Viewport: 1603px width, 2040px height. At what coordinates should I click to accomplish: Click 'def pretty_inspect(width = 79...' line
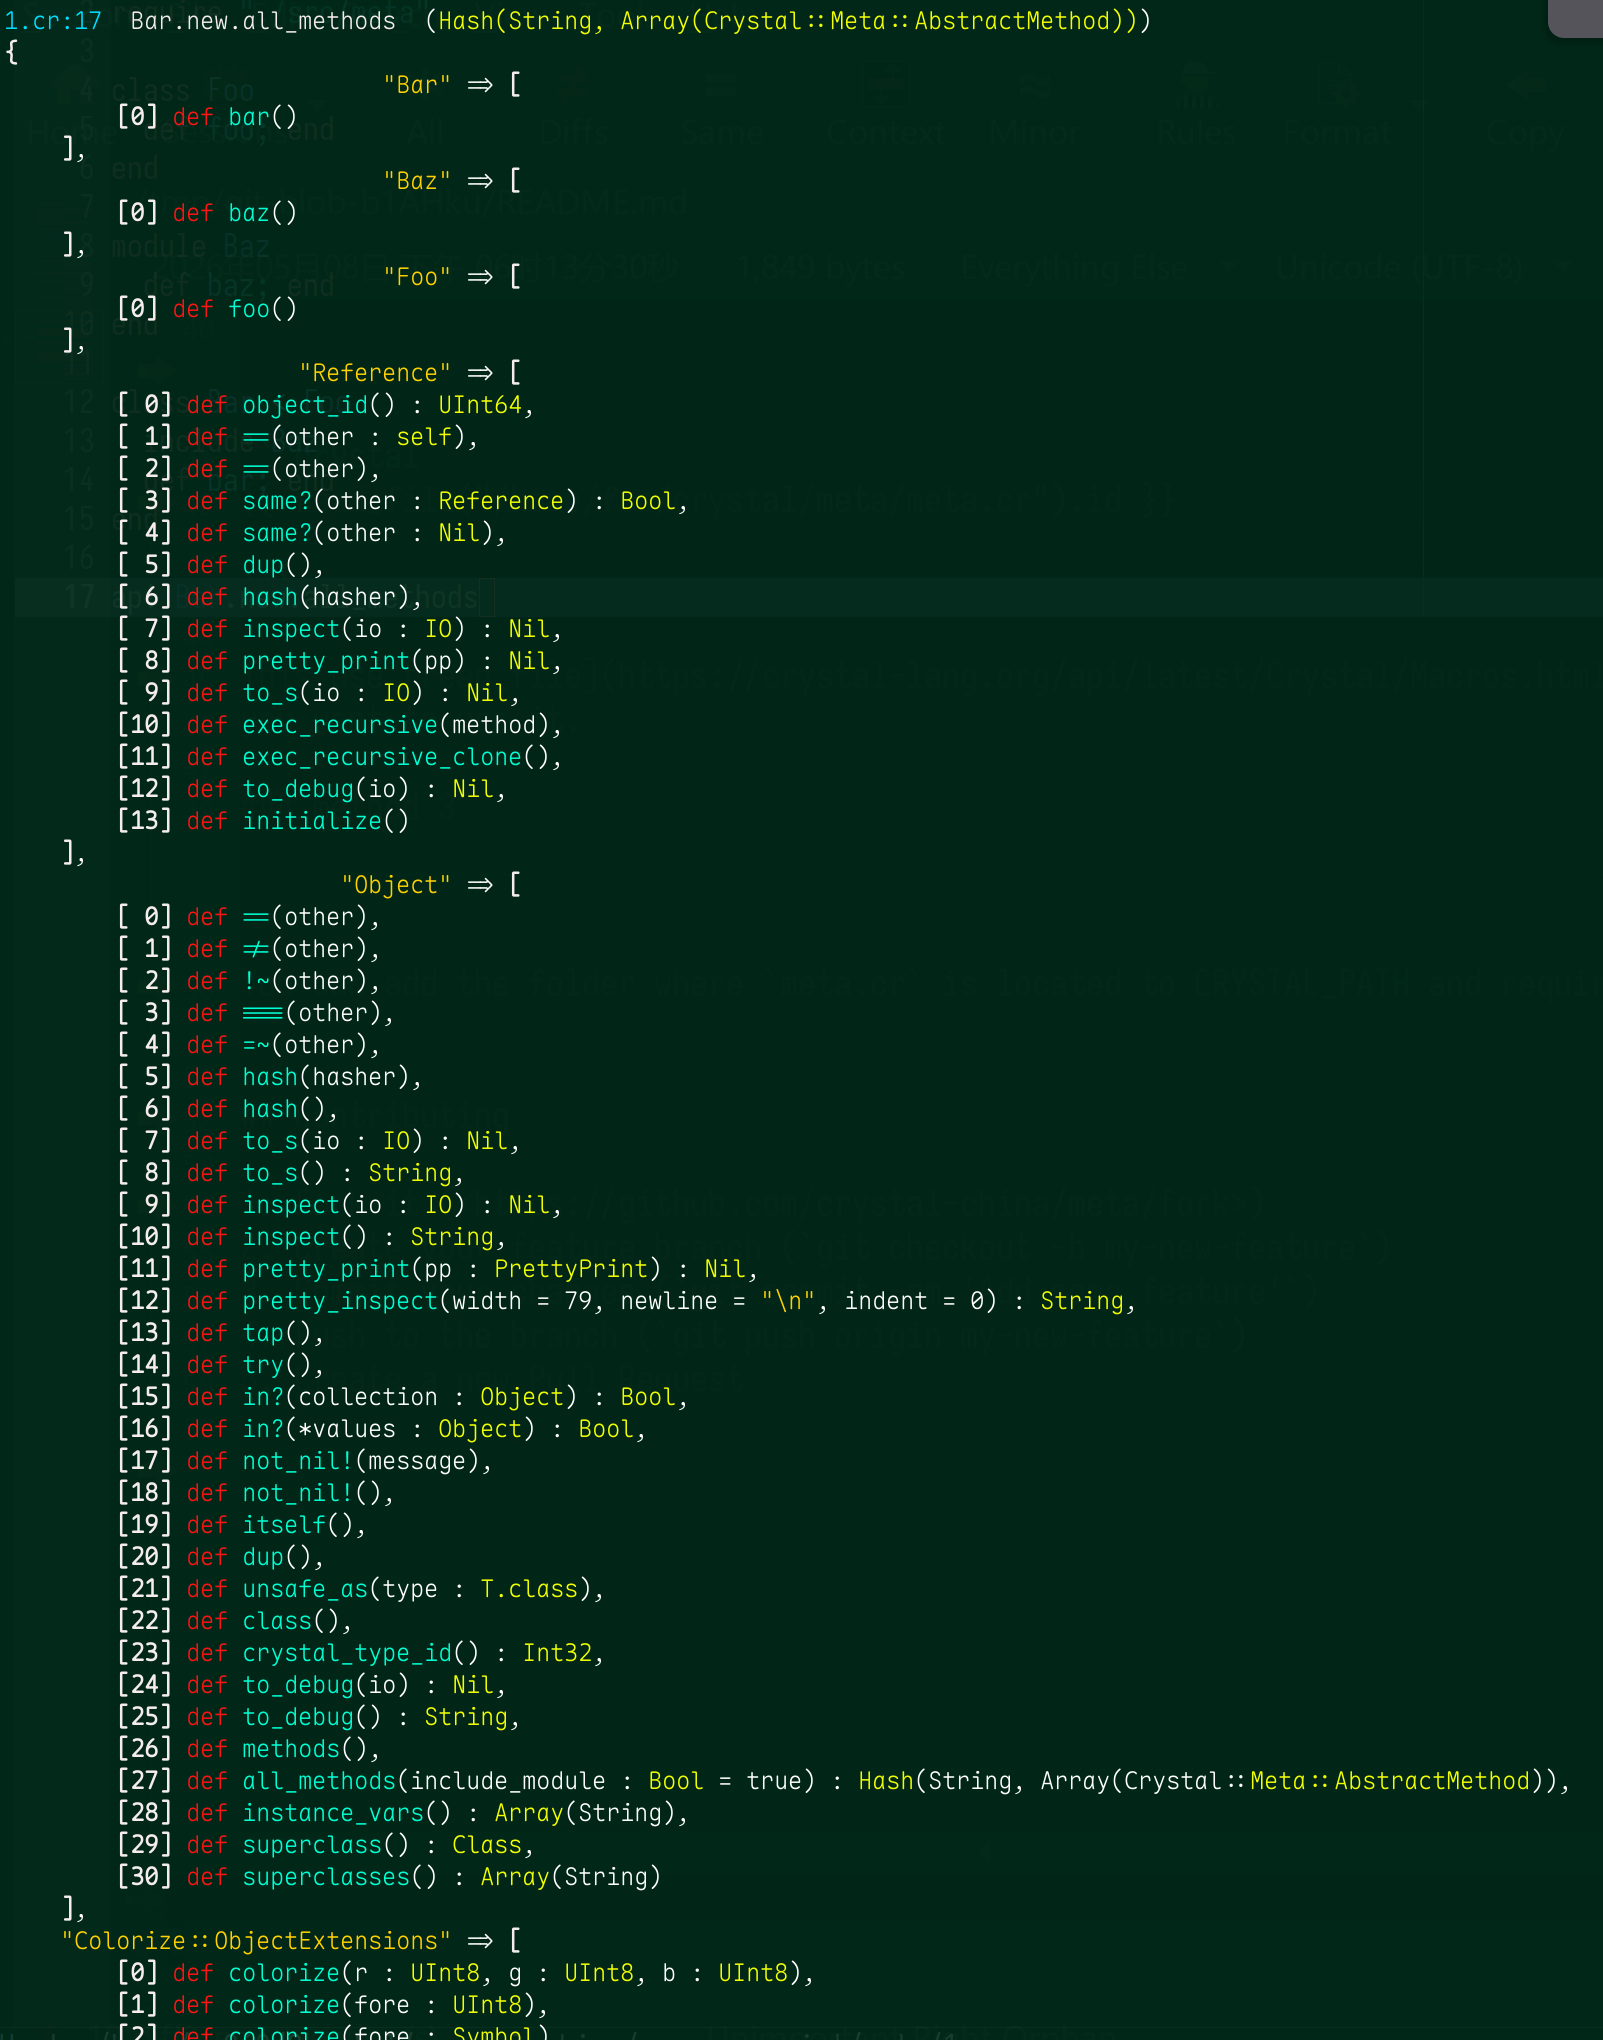click(x=661, y=1301)
